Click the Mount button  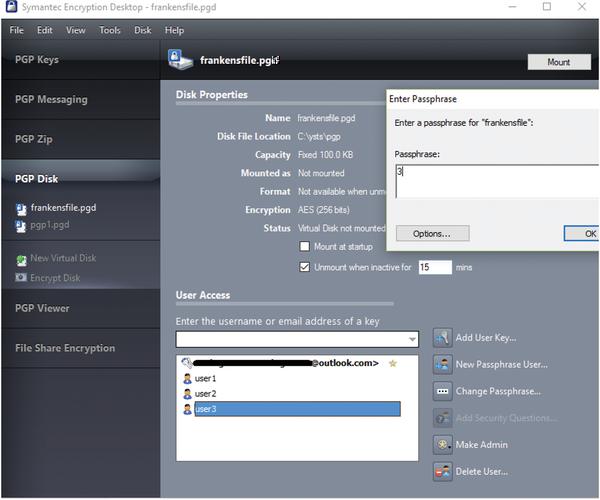pyautogui.click(x=559, y=62)
